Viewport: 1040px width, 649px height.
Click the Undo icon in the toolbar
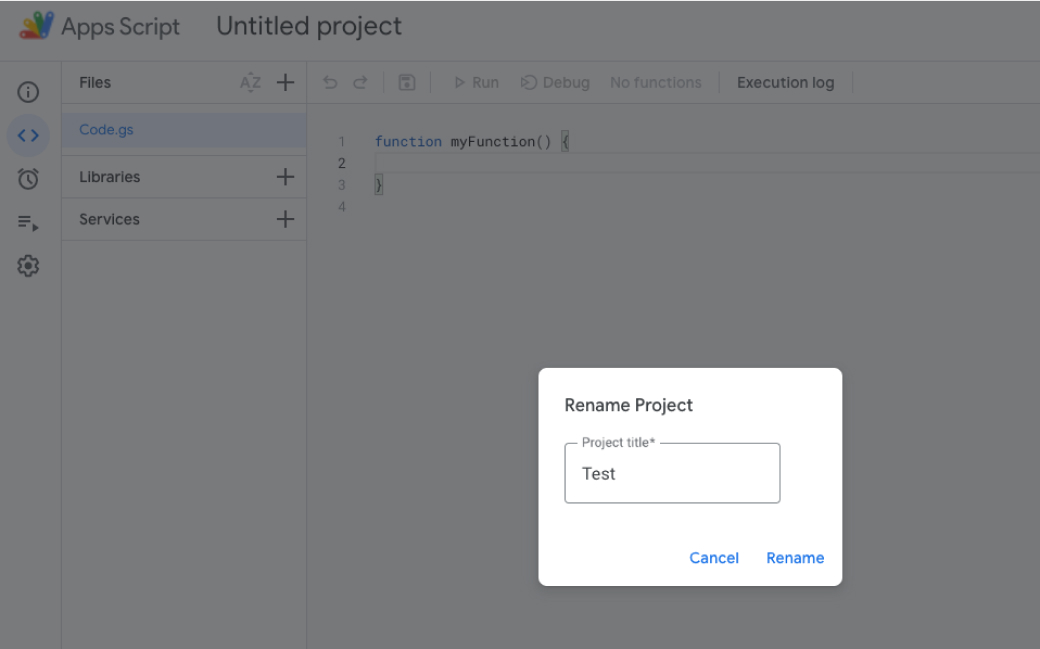coord(330,82)
